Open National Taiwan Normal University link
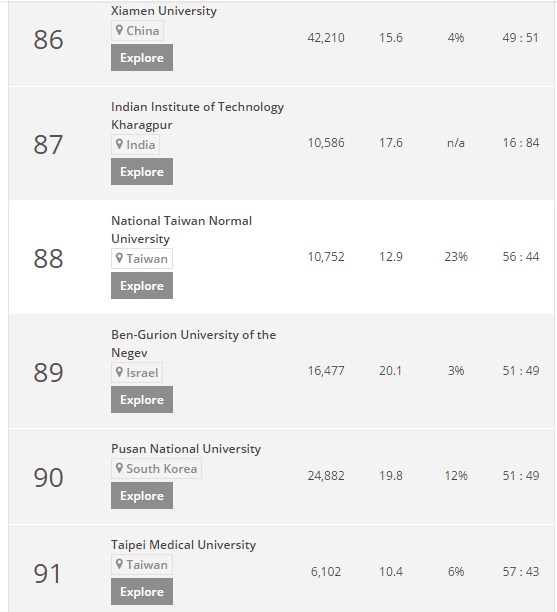This screenshot has height=612, width=557. point(182,230)
